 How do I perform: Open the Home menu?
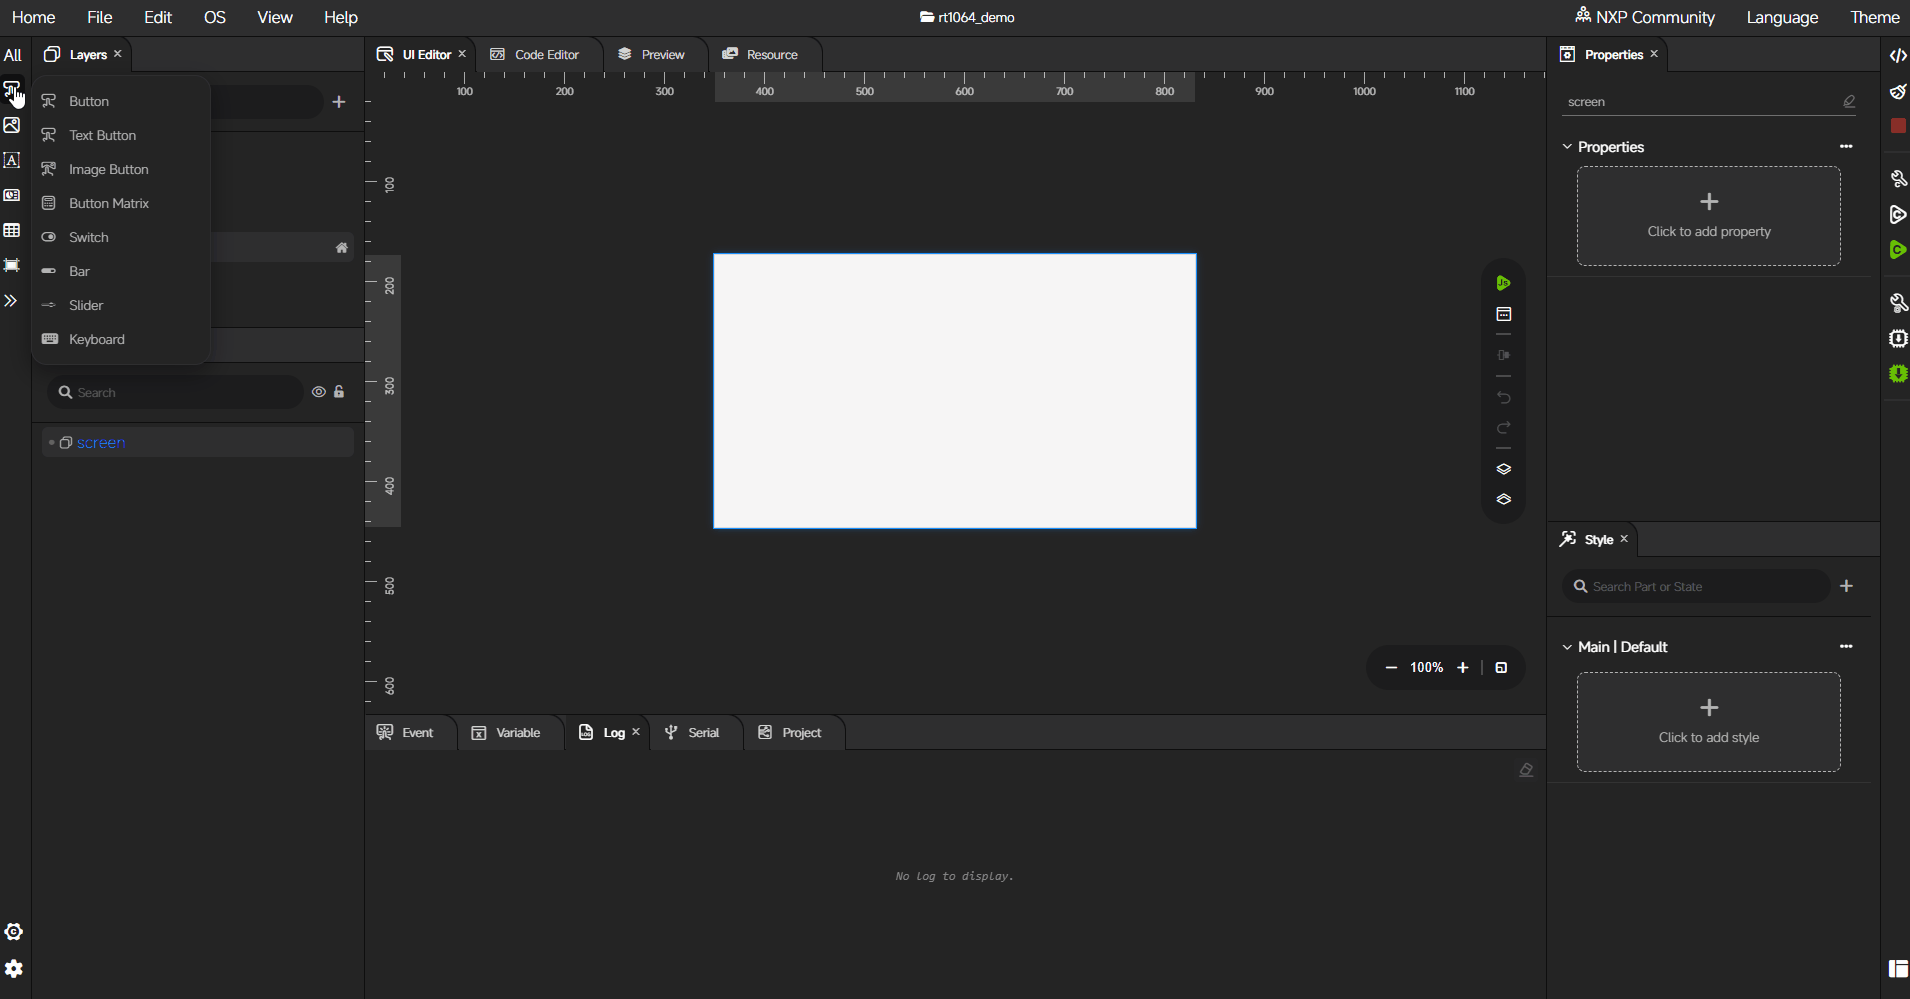click(33, 17)
